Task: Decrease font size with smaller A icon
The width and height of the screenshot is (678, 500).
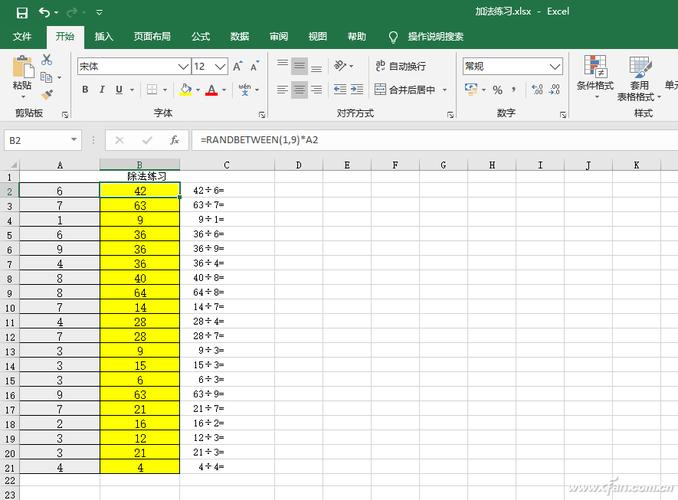Action: click(x=254, y=67)
